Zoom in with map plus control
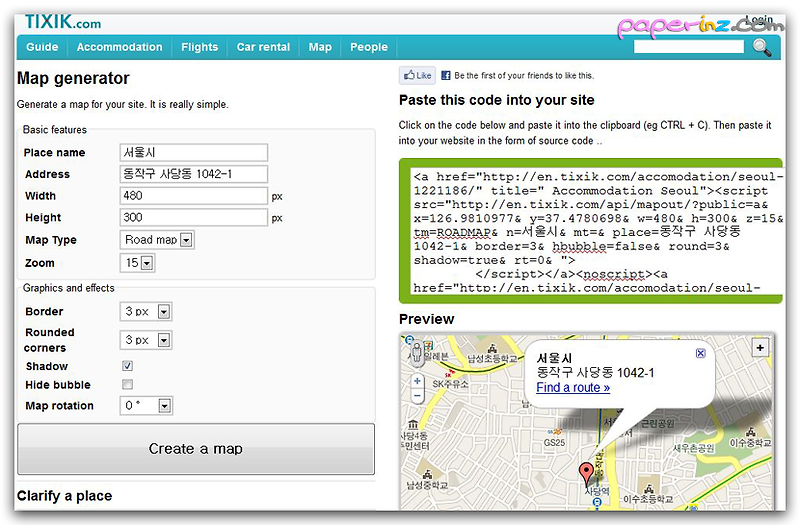Viewport: 800px width, 525px height. [417, 381]
